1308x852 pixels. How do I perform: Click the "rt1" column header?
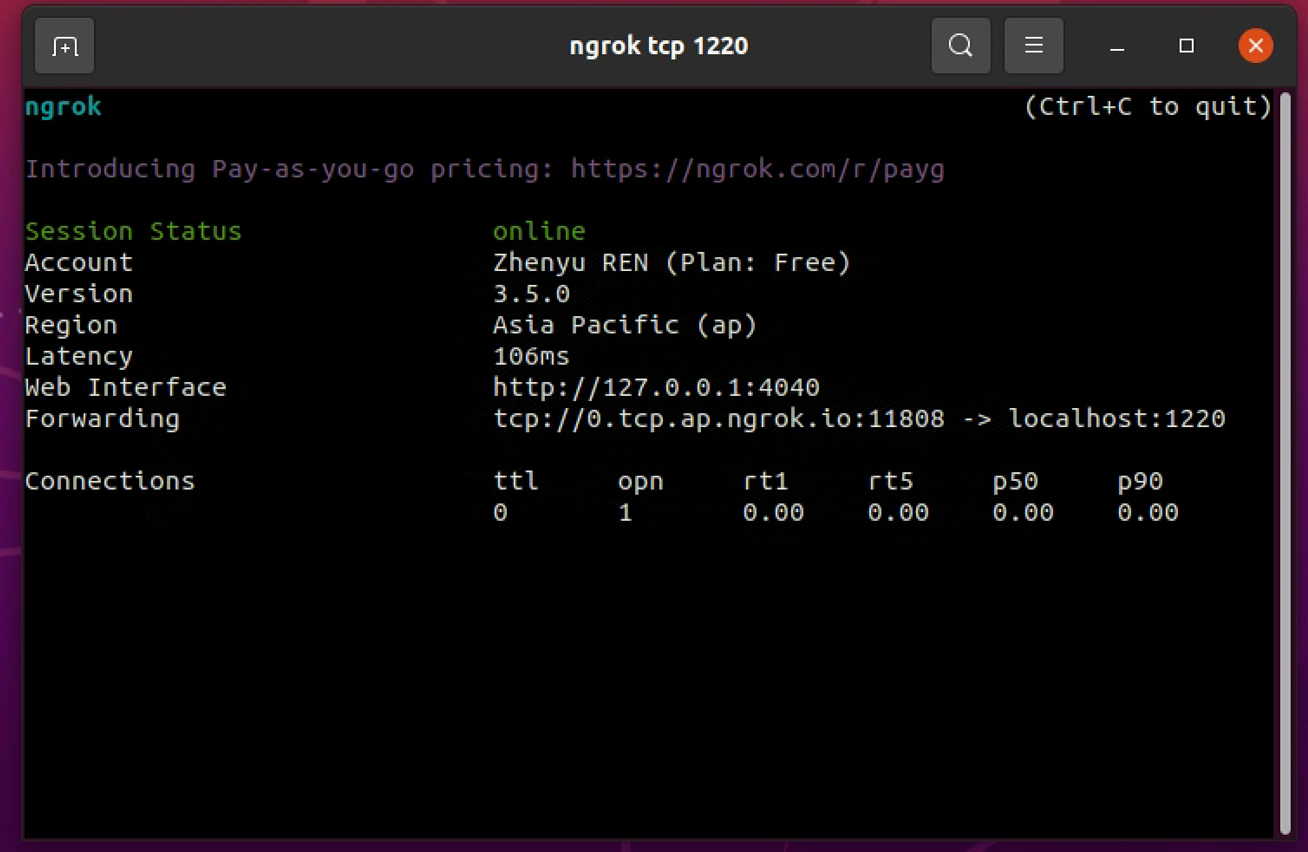(766, 482)
